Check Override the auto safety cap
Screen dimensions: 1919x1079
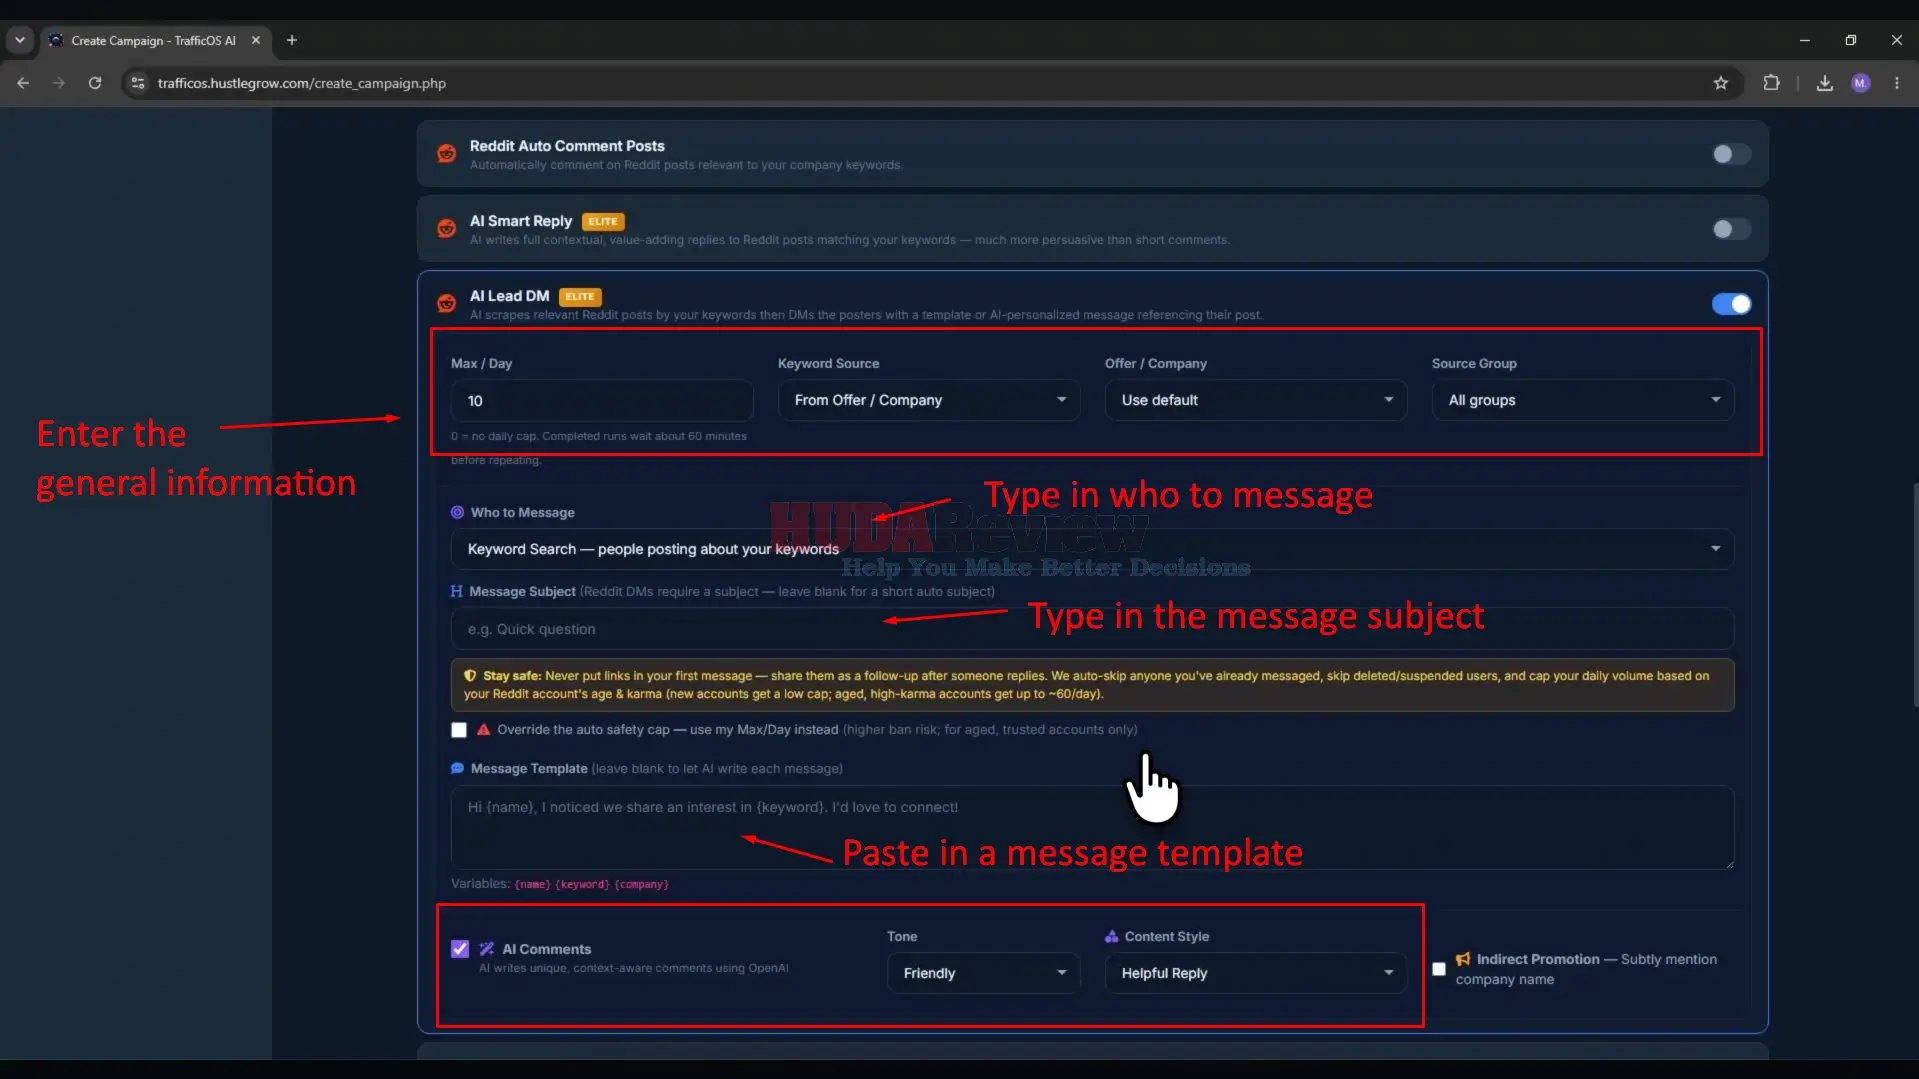459,730
